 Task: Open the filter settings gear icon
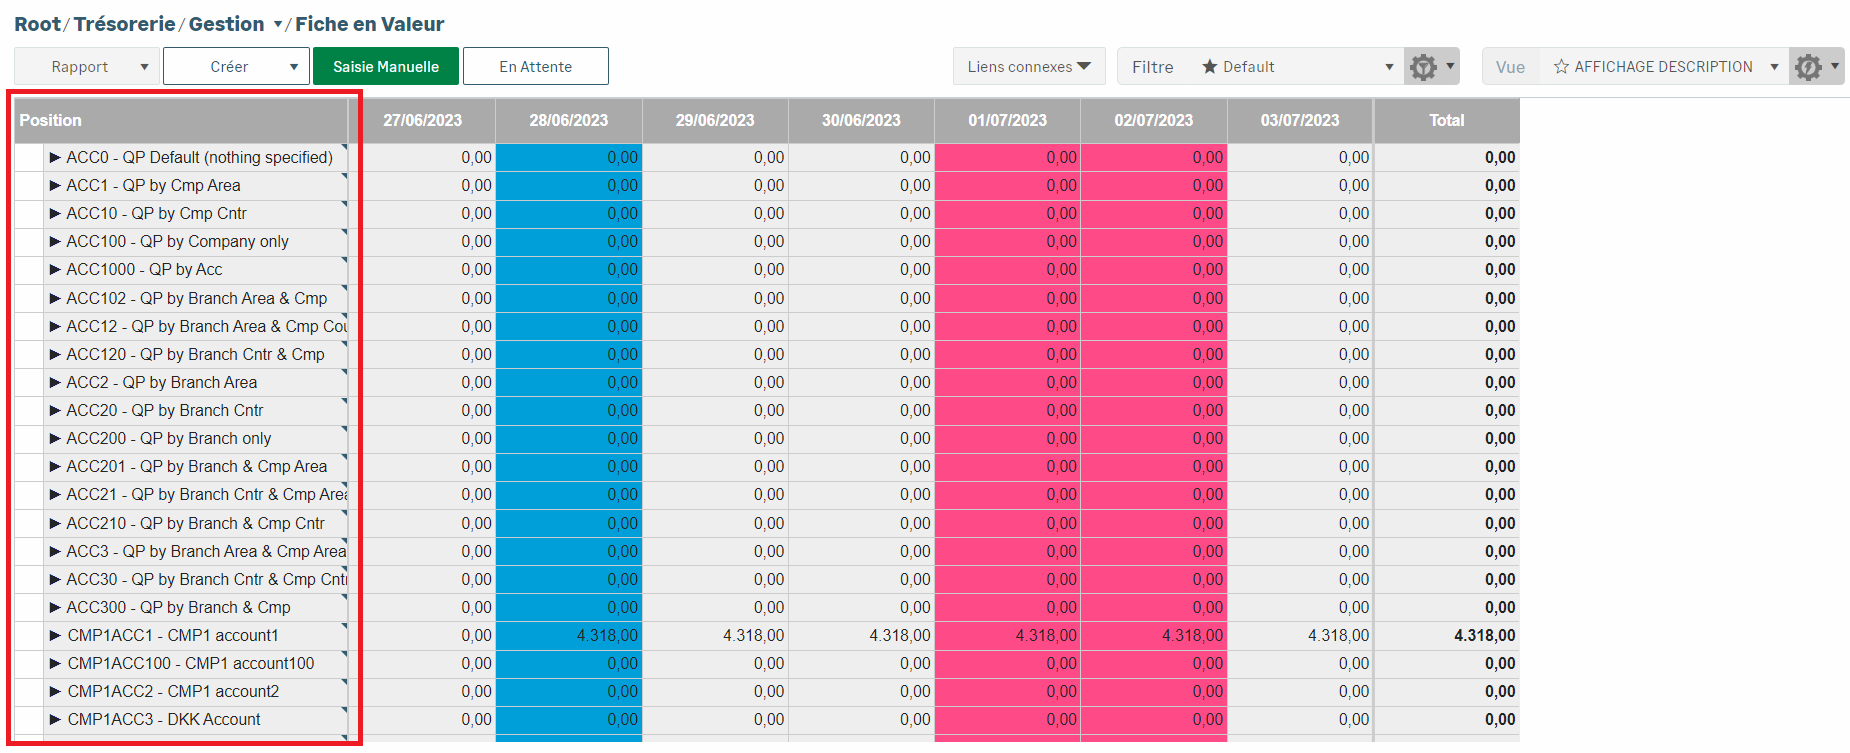(1423, 67)
